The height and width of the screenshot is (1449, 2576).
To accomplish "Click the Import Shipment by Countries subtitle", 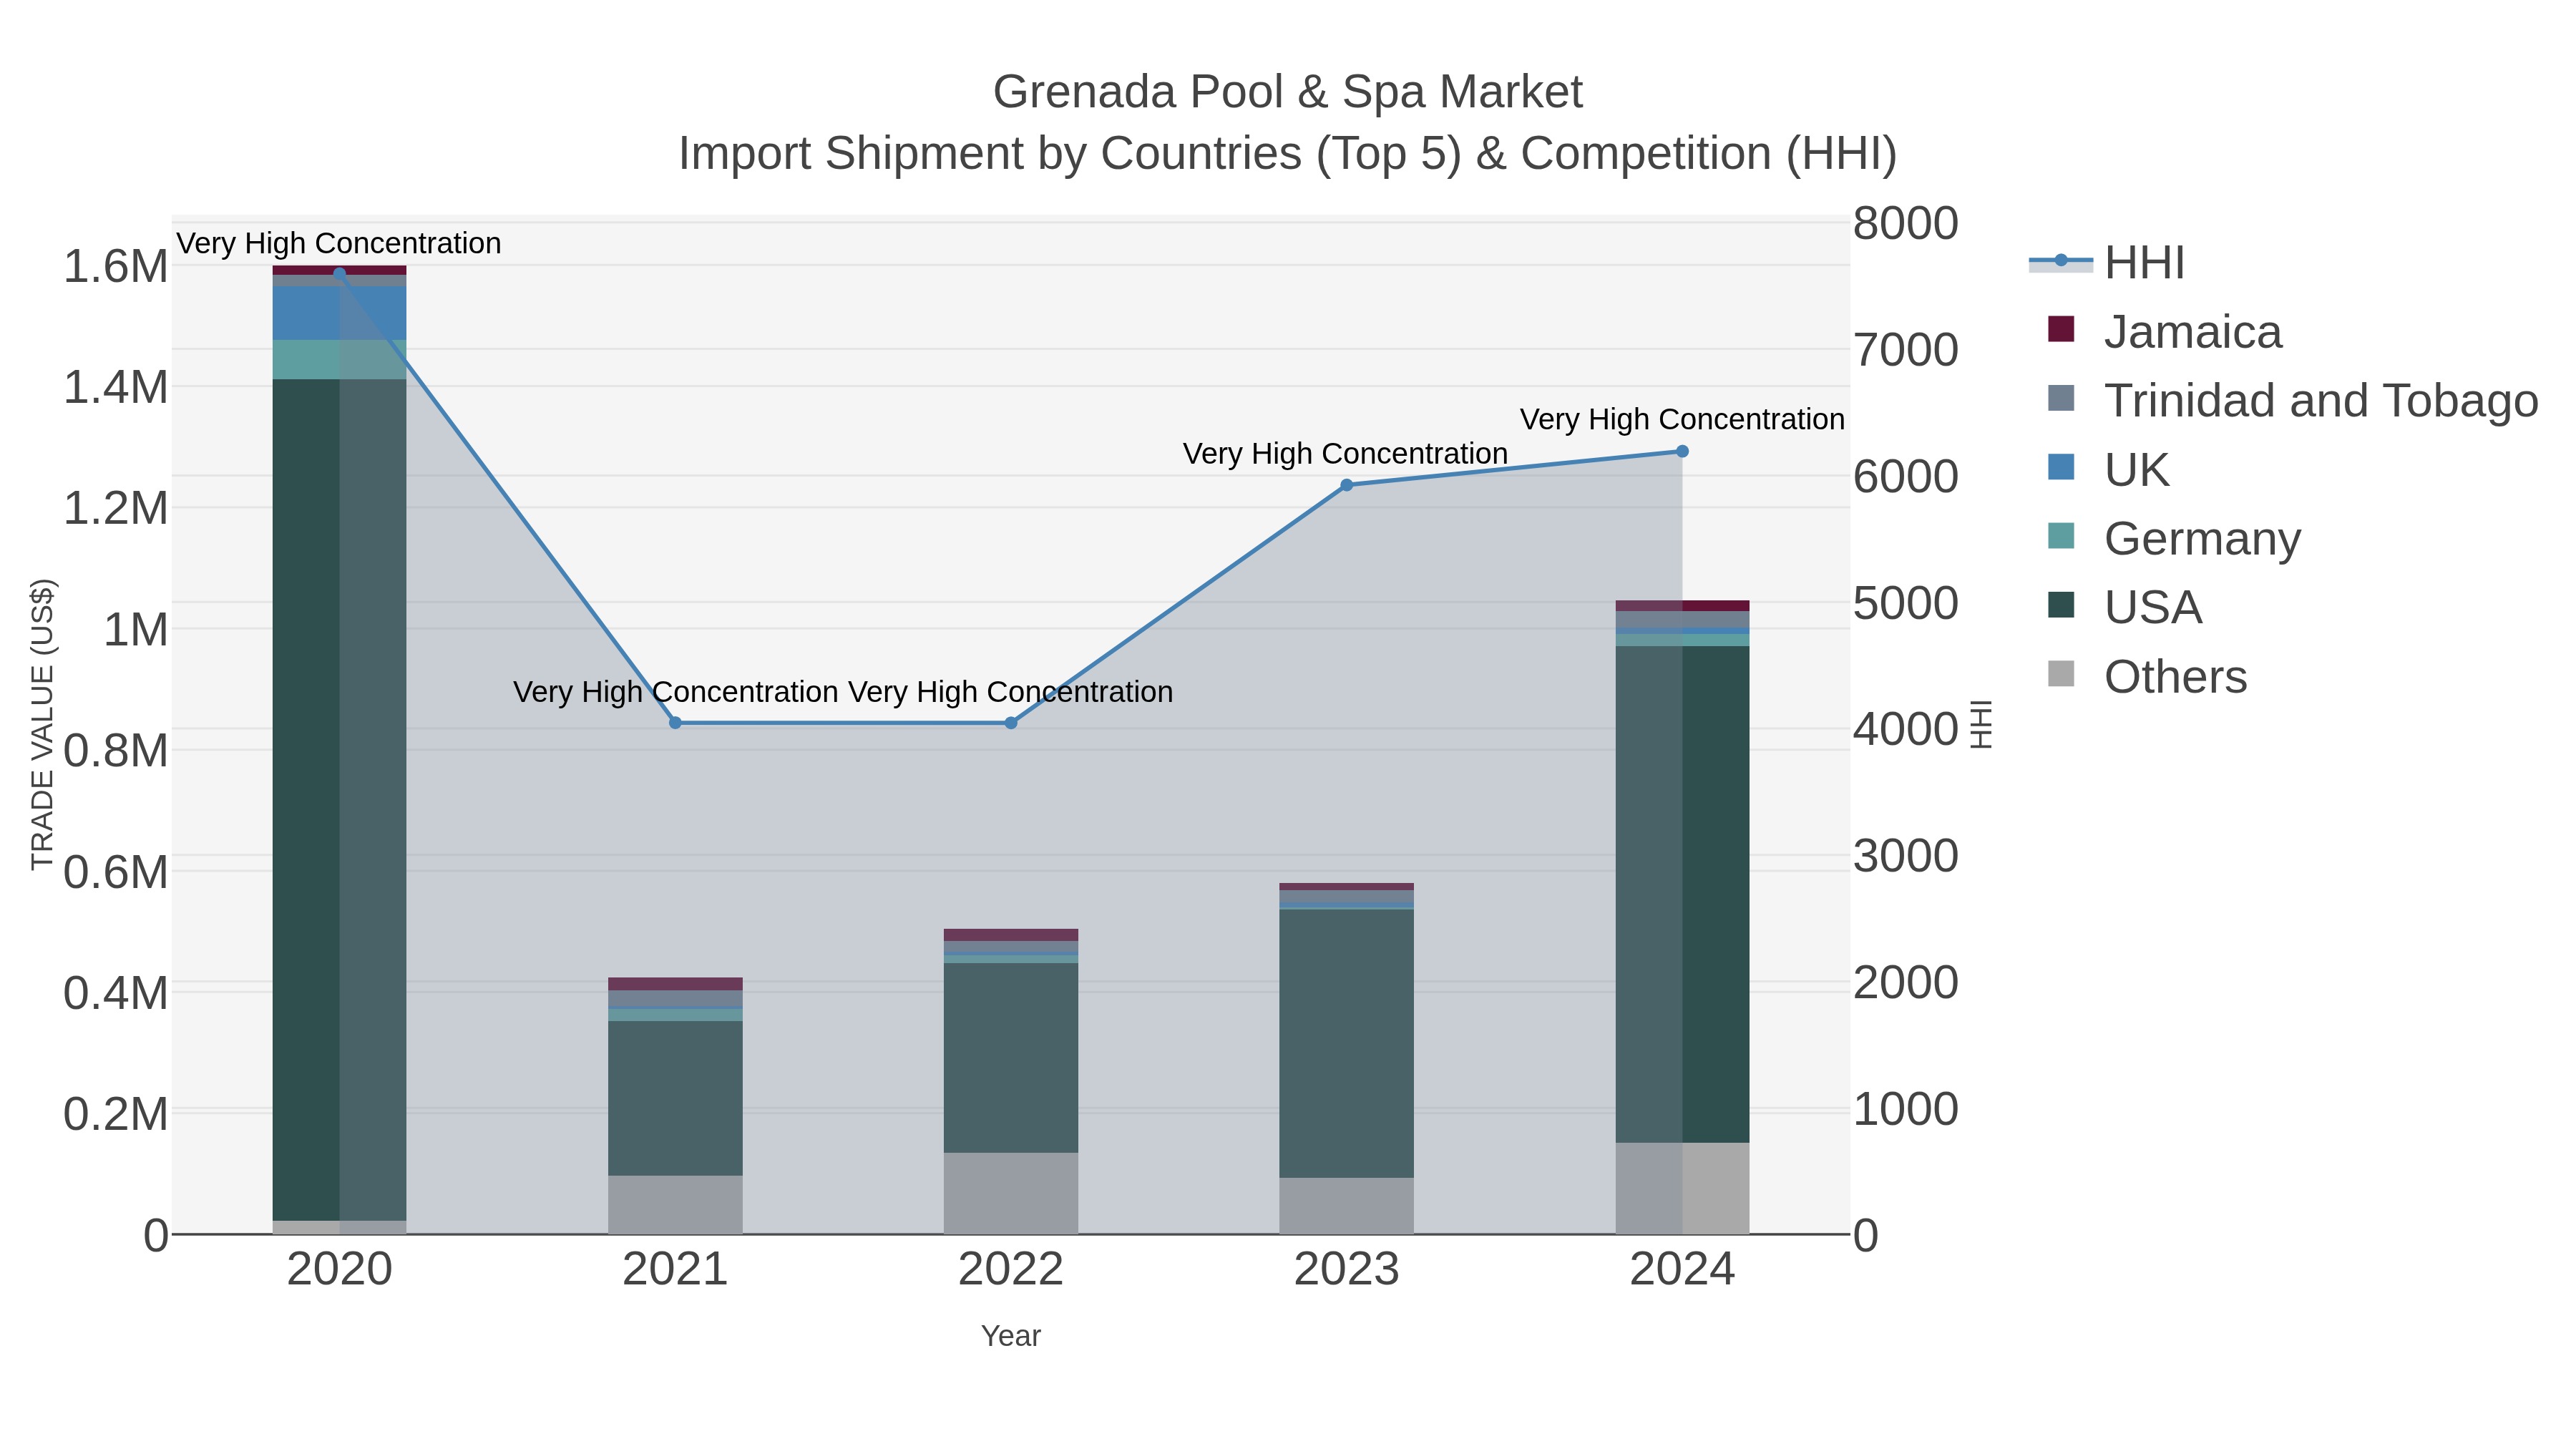I will (1288, 154).
